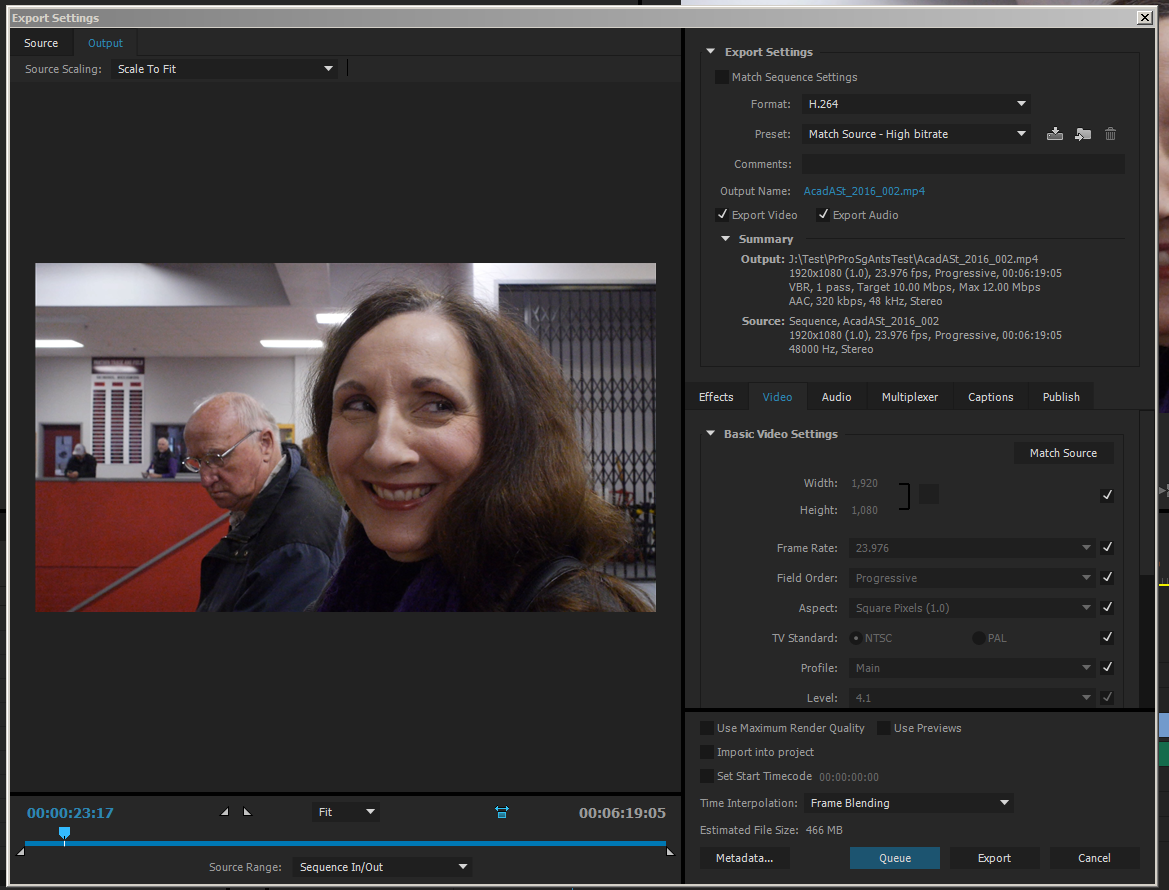Click the Save Preset icon
The height and width of the screenshot is (890, 1169).
(1054, 133)
